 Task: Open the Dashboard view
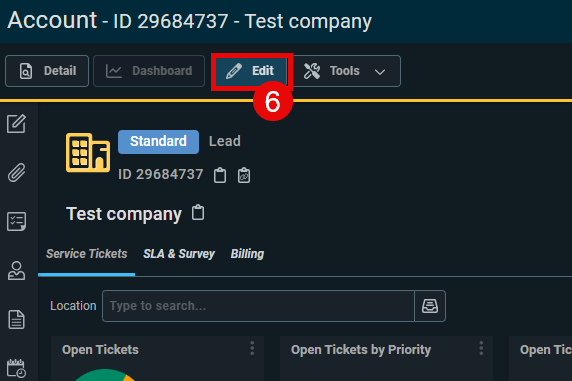(x=149, y=71)
